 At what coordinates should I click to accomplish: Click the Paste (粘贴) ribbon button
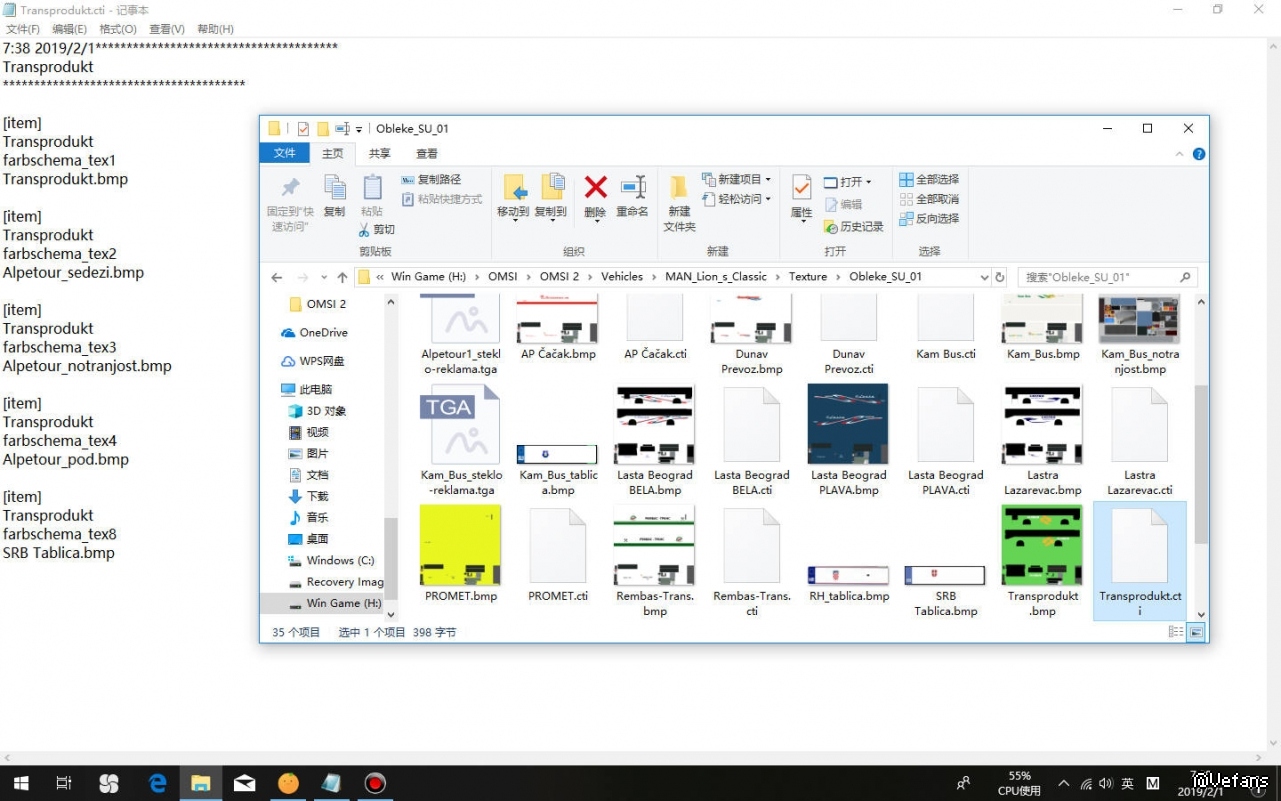coord(372,196)
